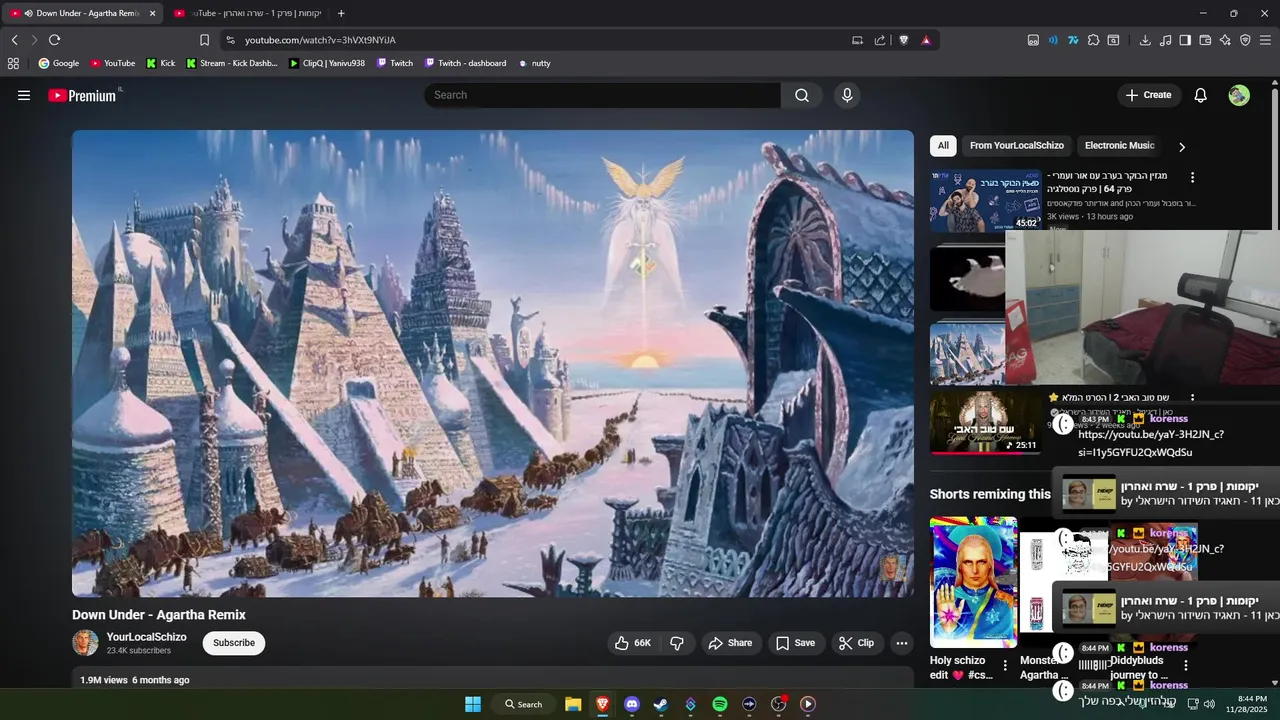Go back with browser back arrow
Screen dimensions: 1280x720
14,40
